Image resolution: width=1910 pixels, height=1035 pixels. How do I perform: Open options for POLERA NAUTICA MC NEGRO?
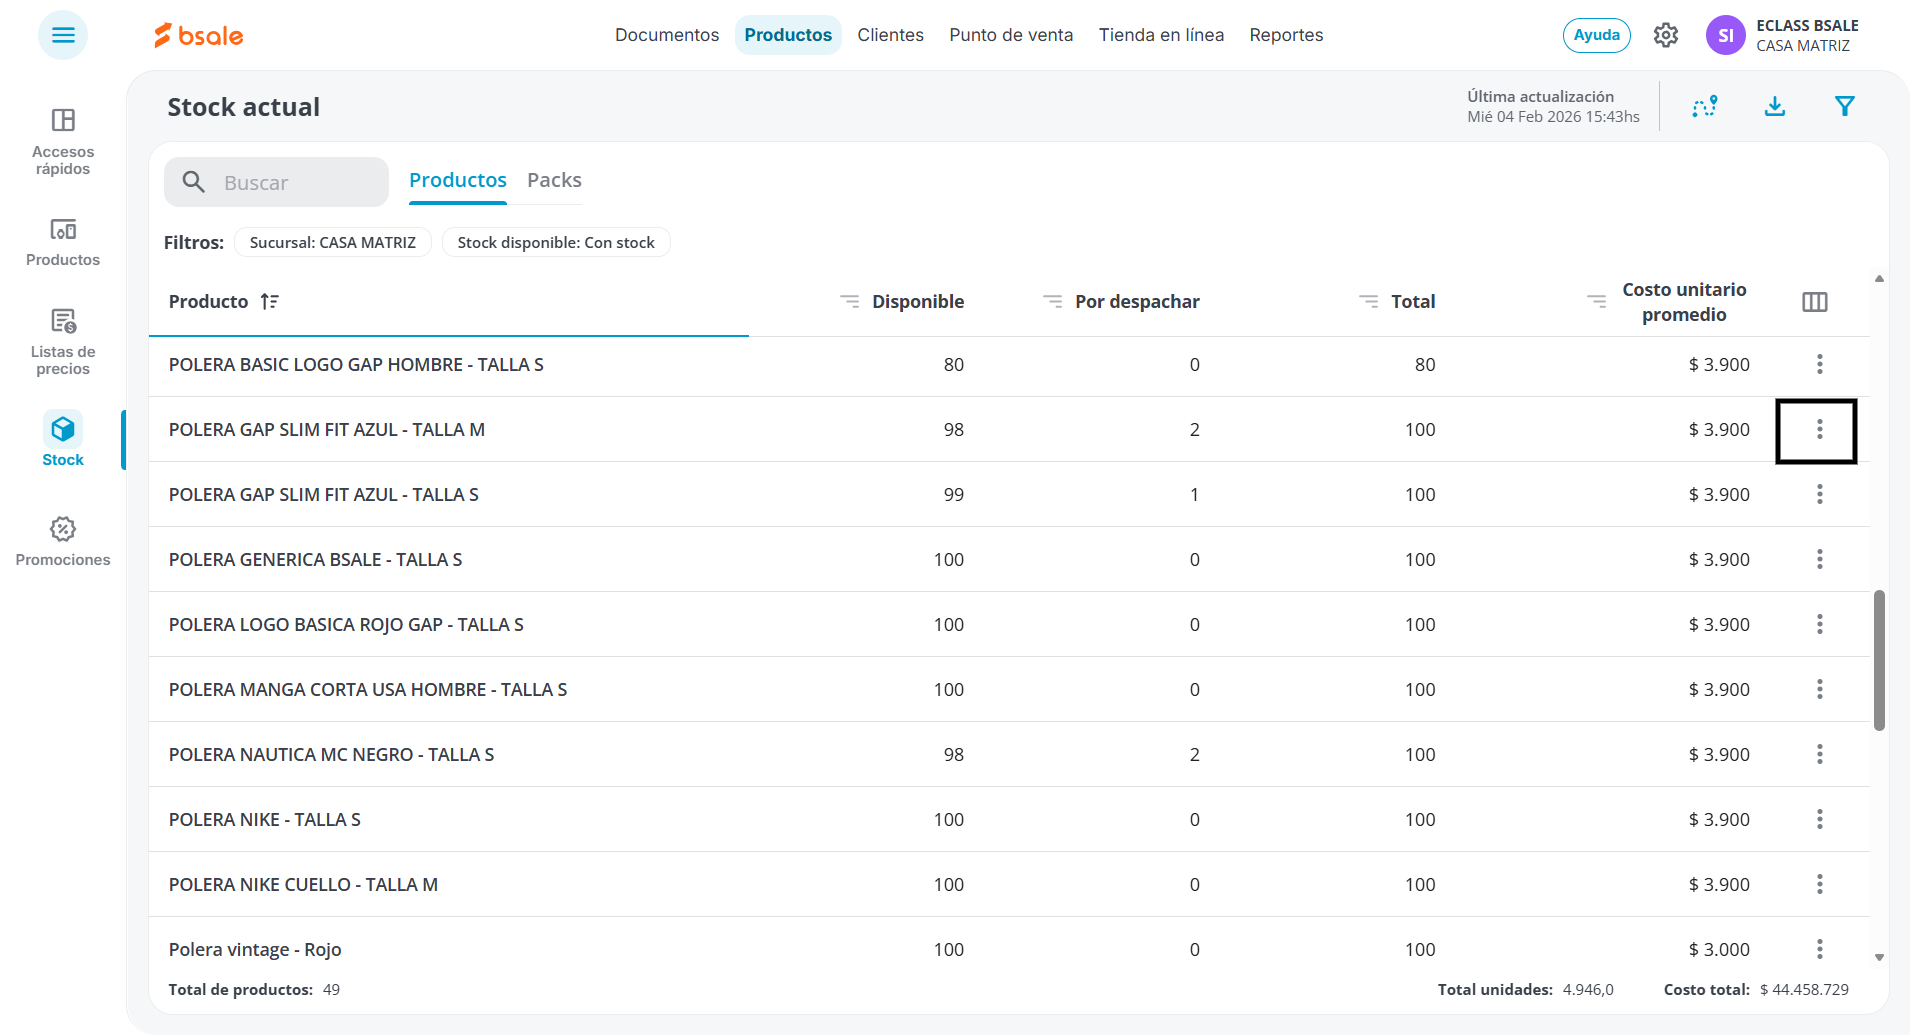click(1820, 754)
